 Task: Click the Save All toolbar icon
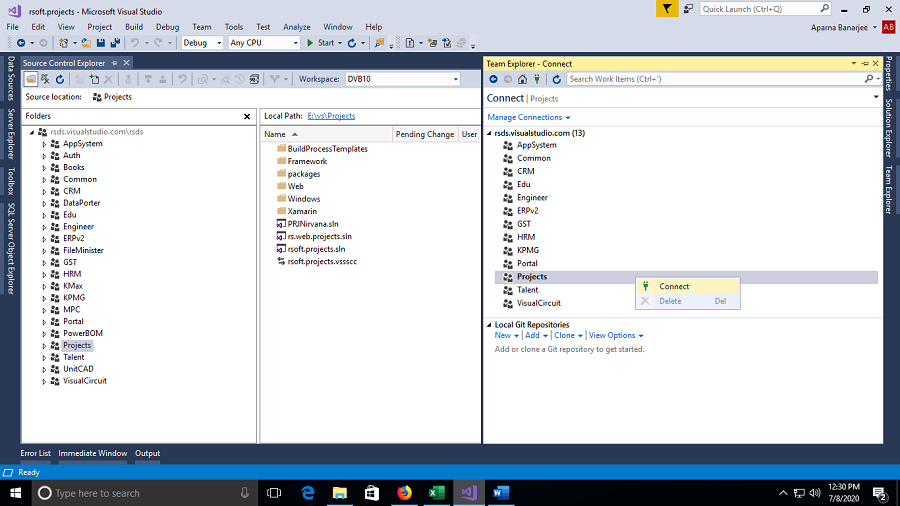pos(115,43)
